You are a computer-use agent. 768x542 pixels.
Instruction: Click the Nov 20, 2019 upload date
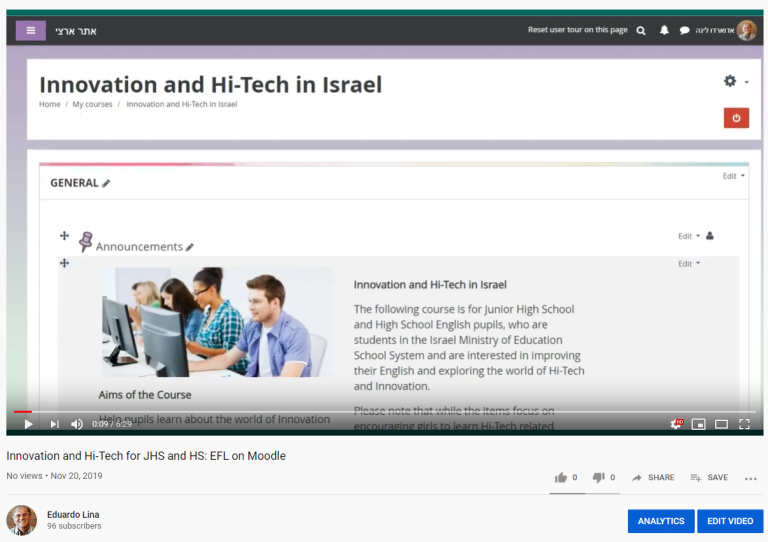pos(76,476)
